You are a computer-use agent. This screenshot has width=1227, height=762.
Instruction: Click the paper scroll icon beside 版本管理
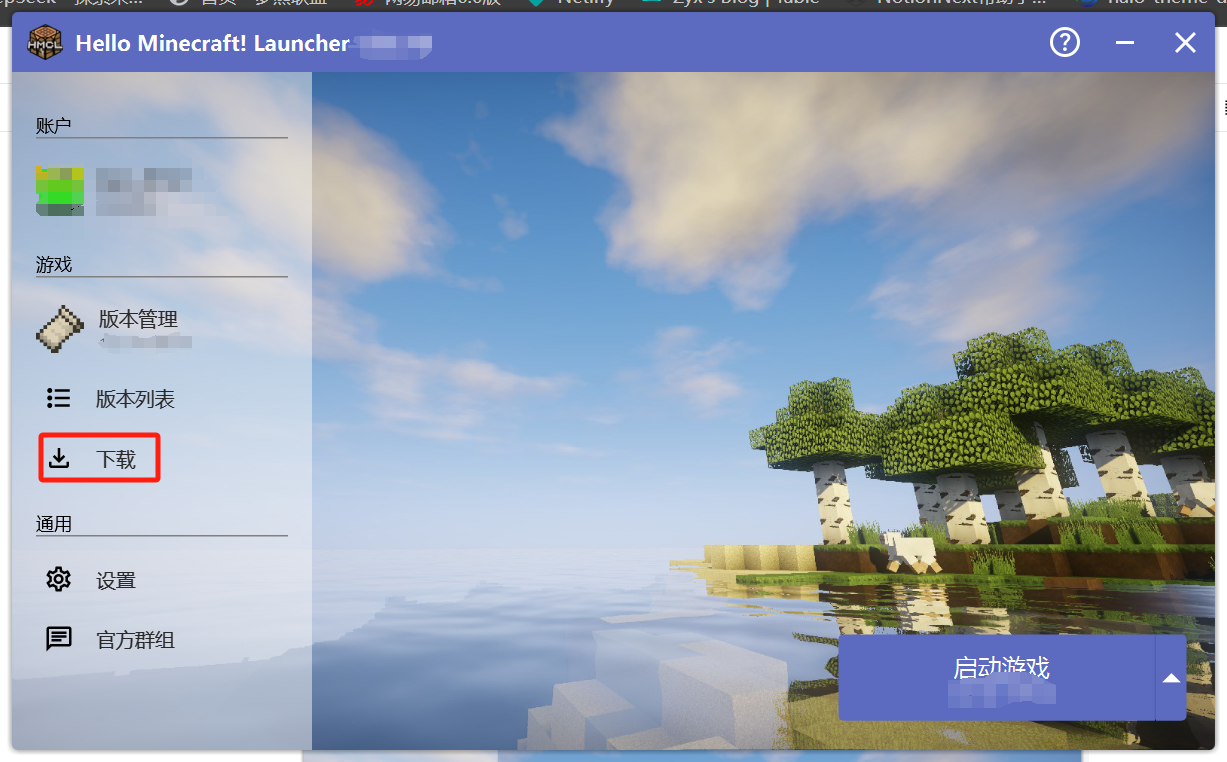[60, 329]
